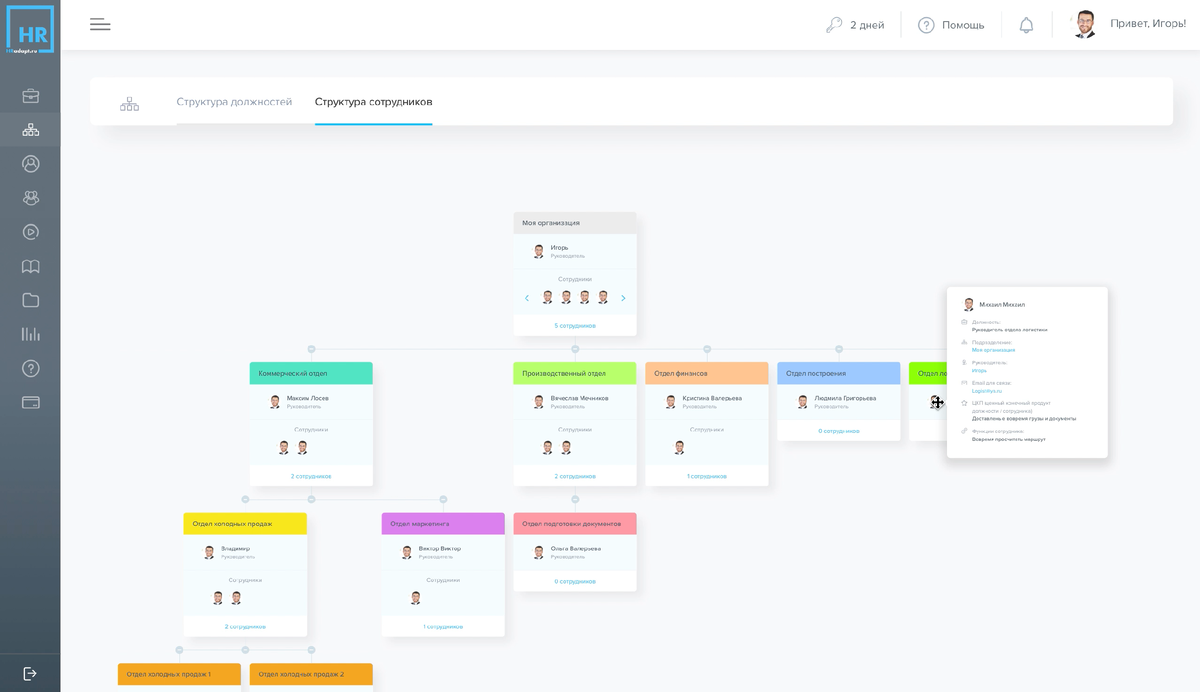Collapse node above Отдел финансов card
This screenshot has height=692, width=1200.
[707, 349]
